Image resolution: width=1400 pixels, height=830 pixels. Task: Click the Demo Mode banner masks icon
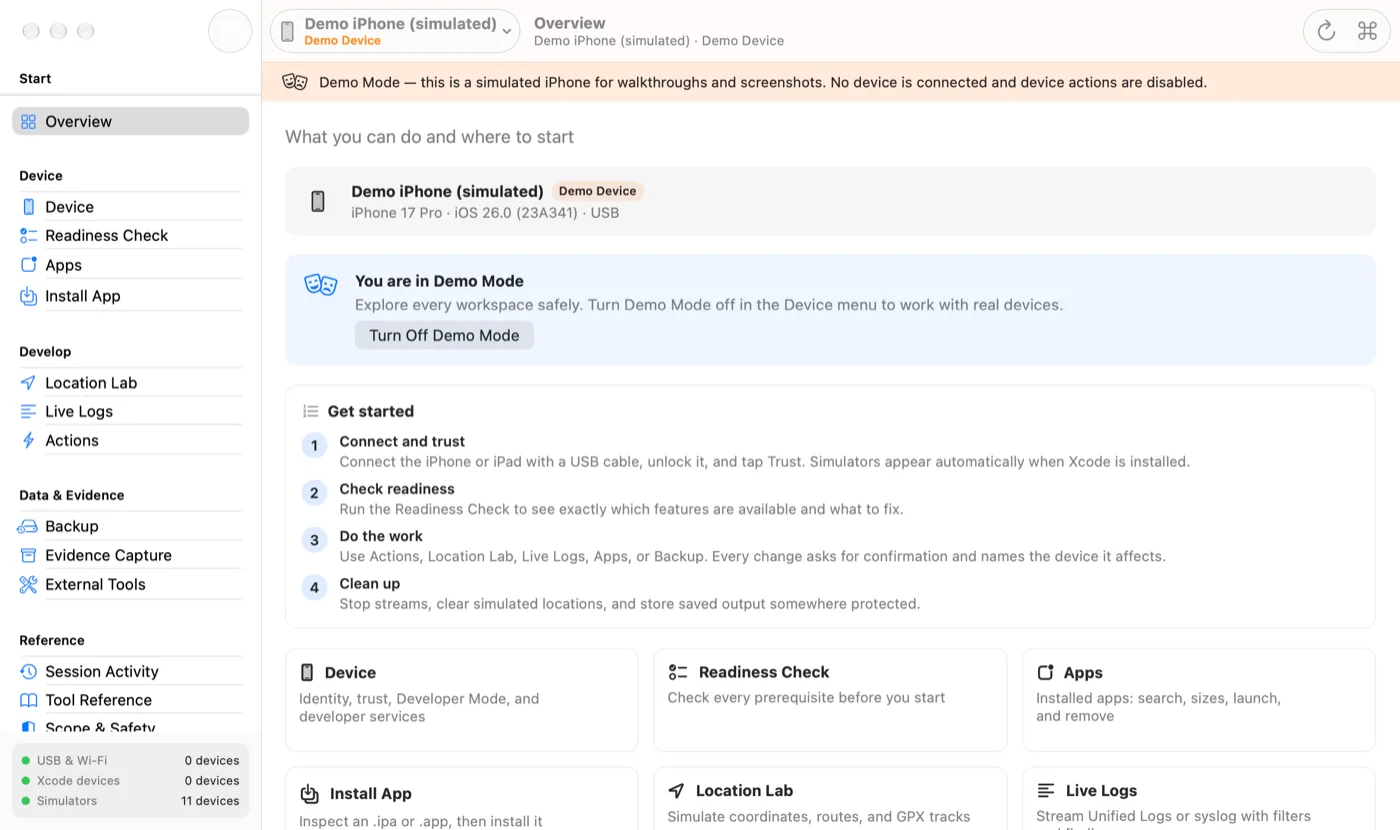pyautogui.click(x=295, y=82)
